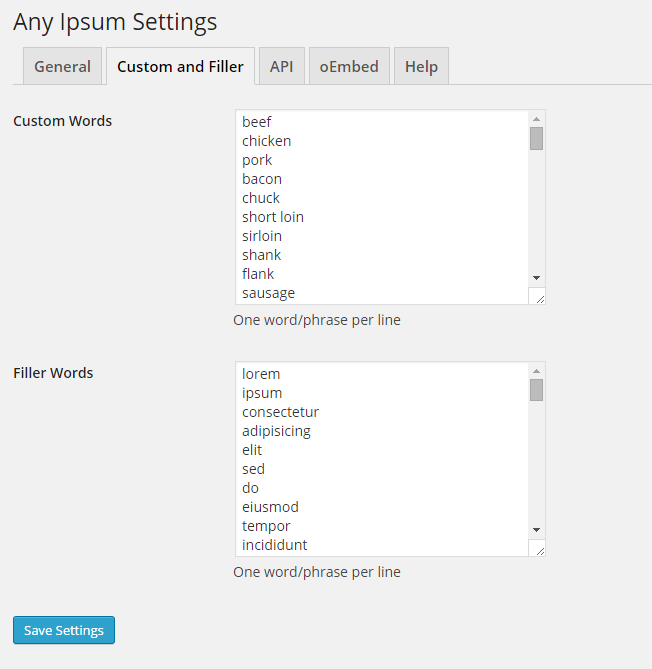Select the Custom and Filler tab
652x669 pixels.
coord(180,67)
